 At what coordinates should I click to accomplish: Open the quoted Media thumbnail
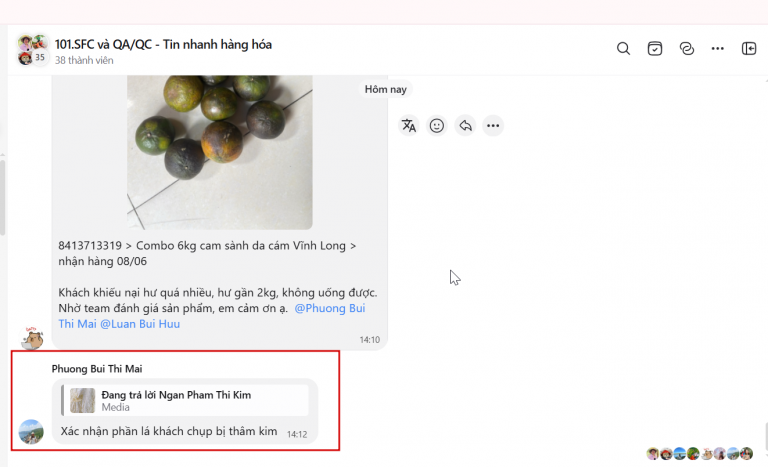click(x=82, y=400)
